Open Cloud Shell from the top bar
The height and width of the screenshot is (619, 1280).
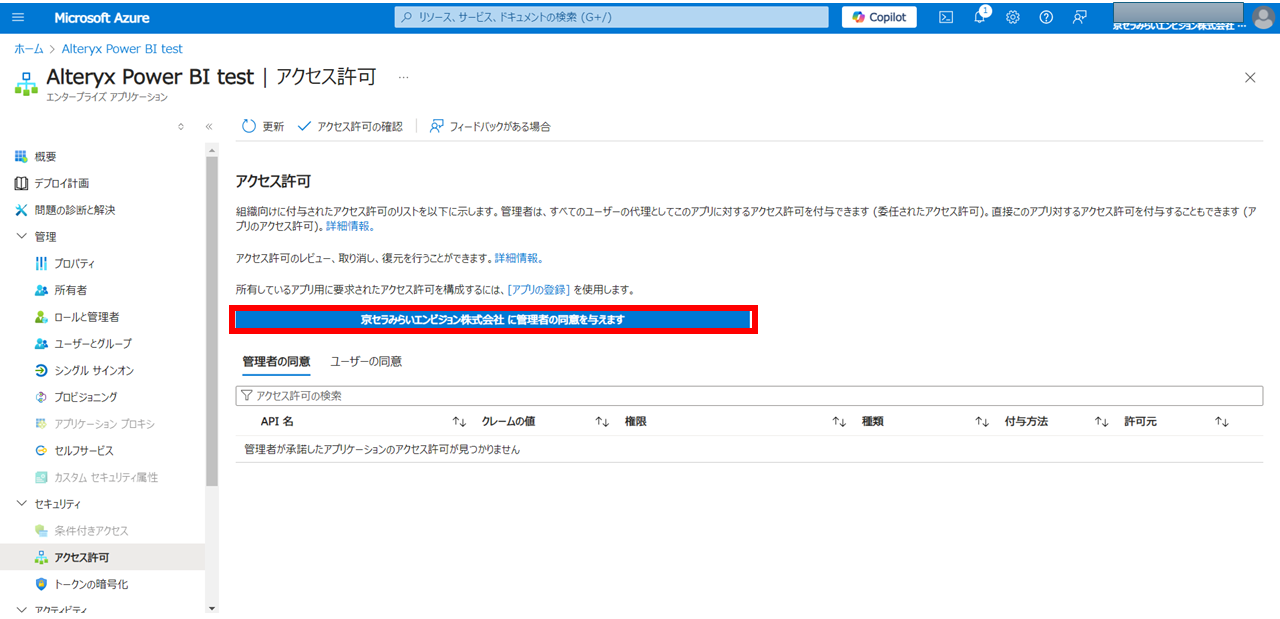click(945, 17)
